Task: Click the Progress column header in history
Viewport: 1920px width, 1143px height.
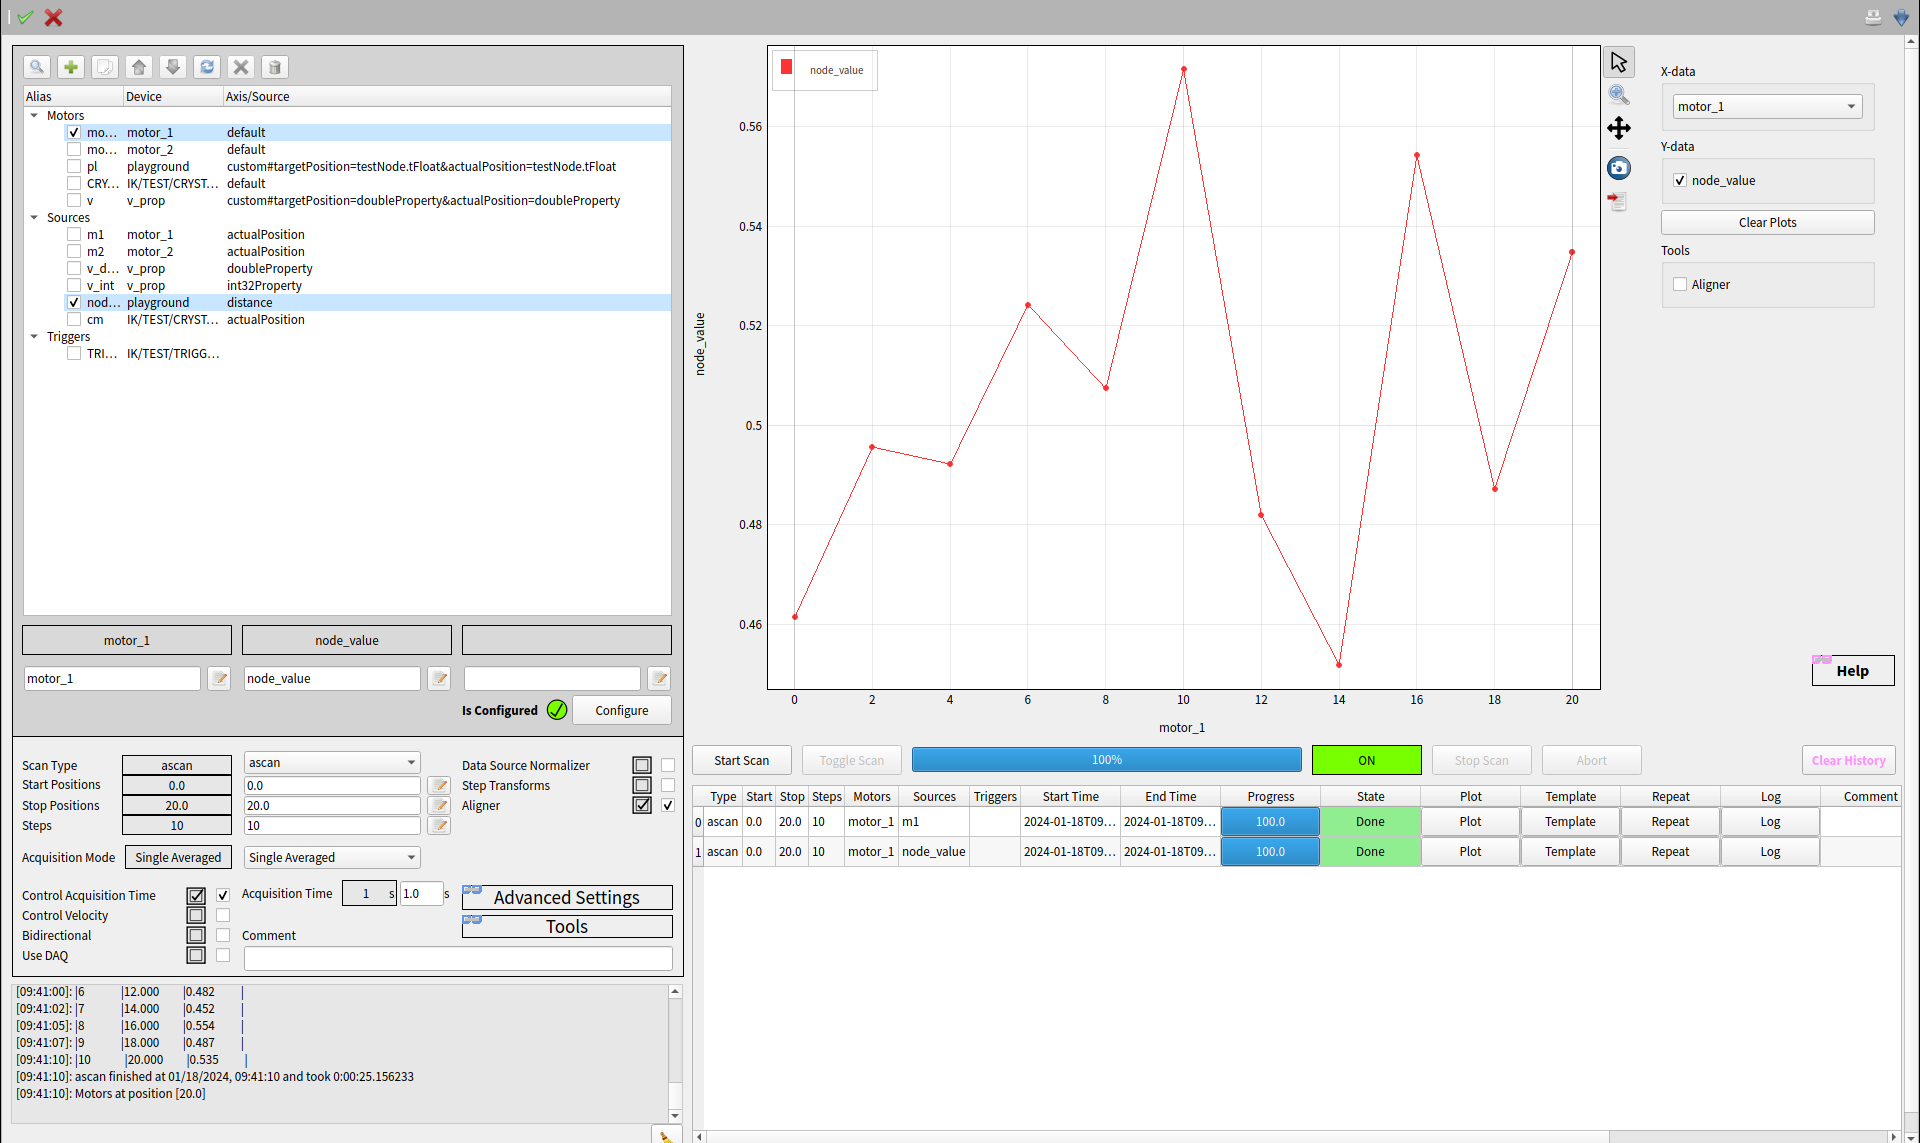Action: (x=1270, y=797)
